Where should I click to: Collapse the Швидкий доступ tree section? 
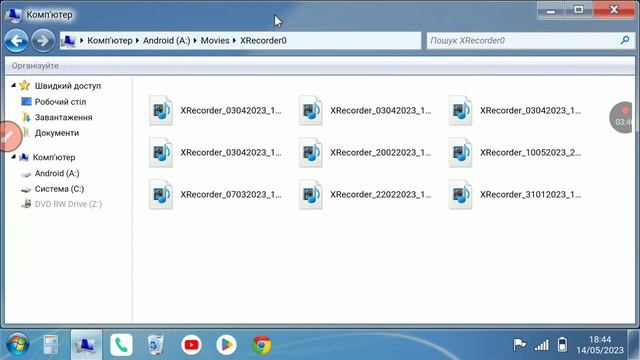coord(13,85)
